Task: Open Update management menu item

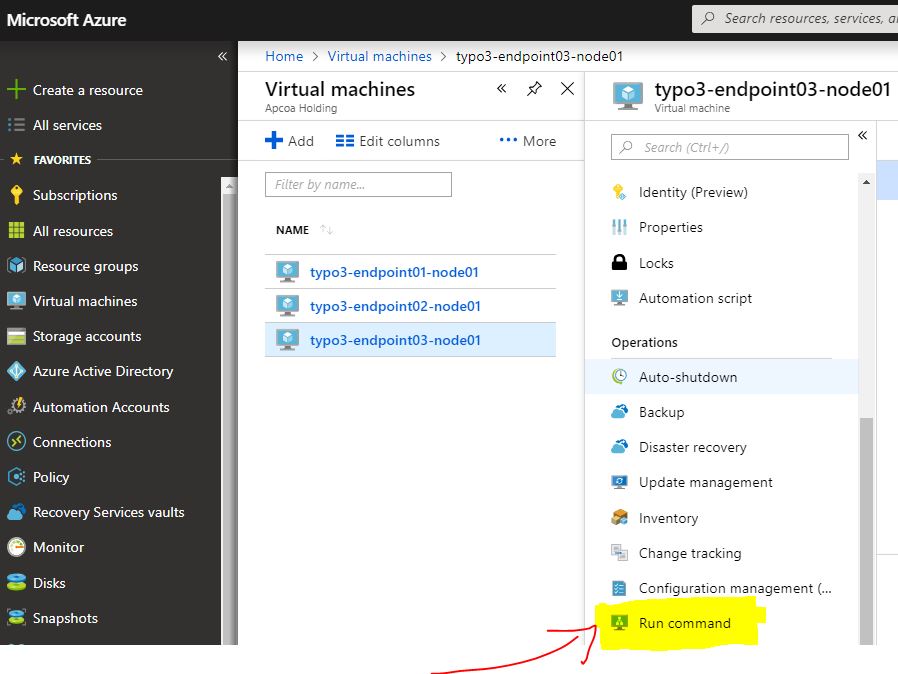Action: click(705, 482)
